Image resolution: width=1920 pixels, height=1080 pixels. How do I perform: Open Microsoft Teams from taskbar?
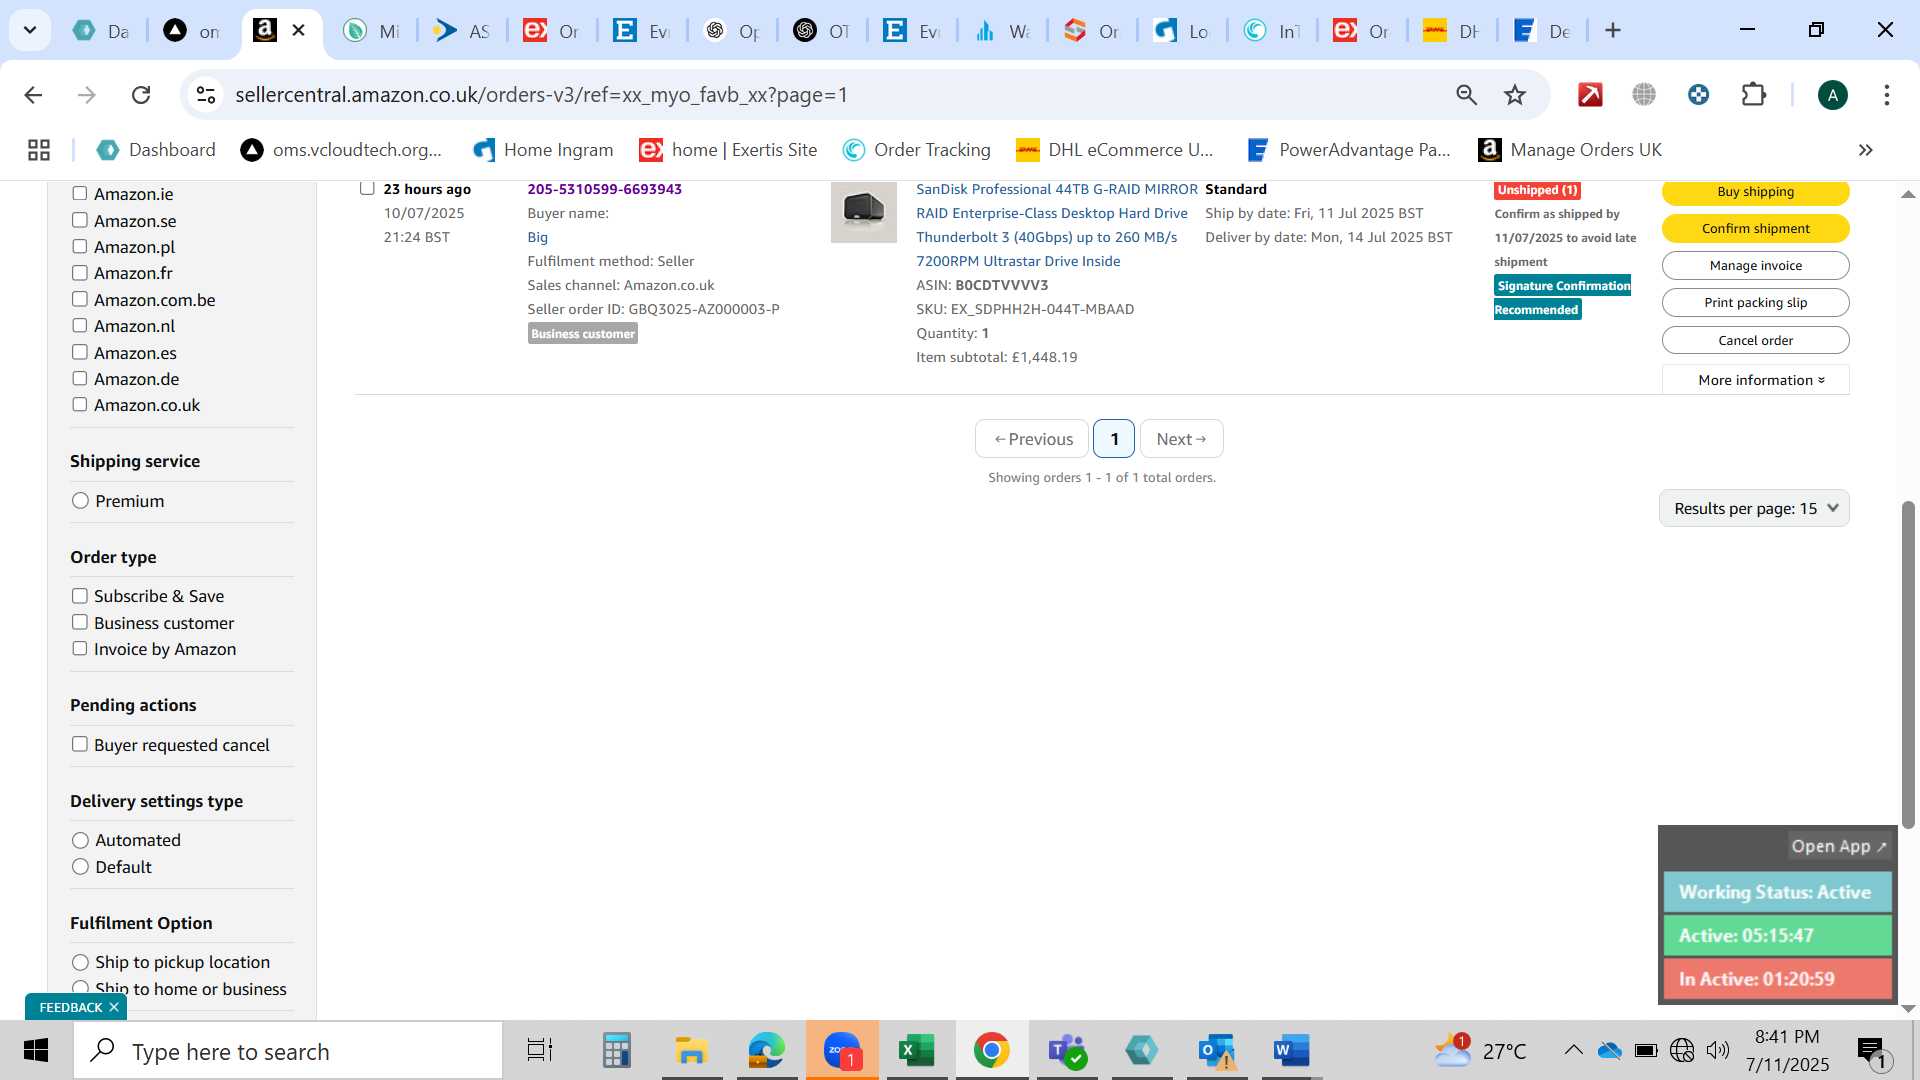[1066, 1051]
